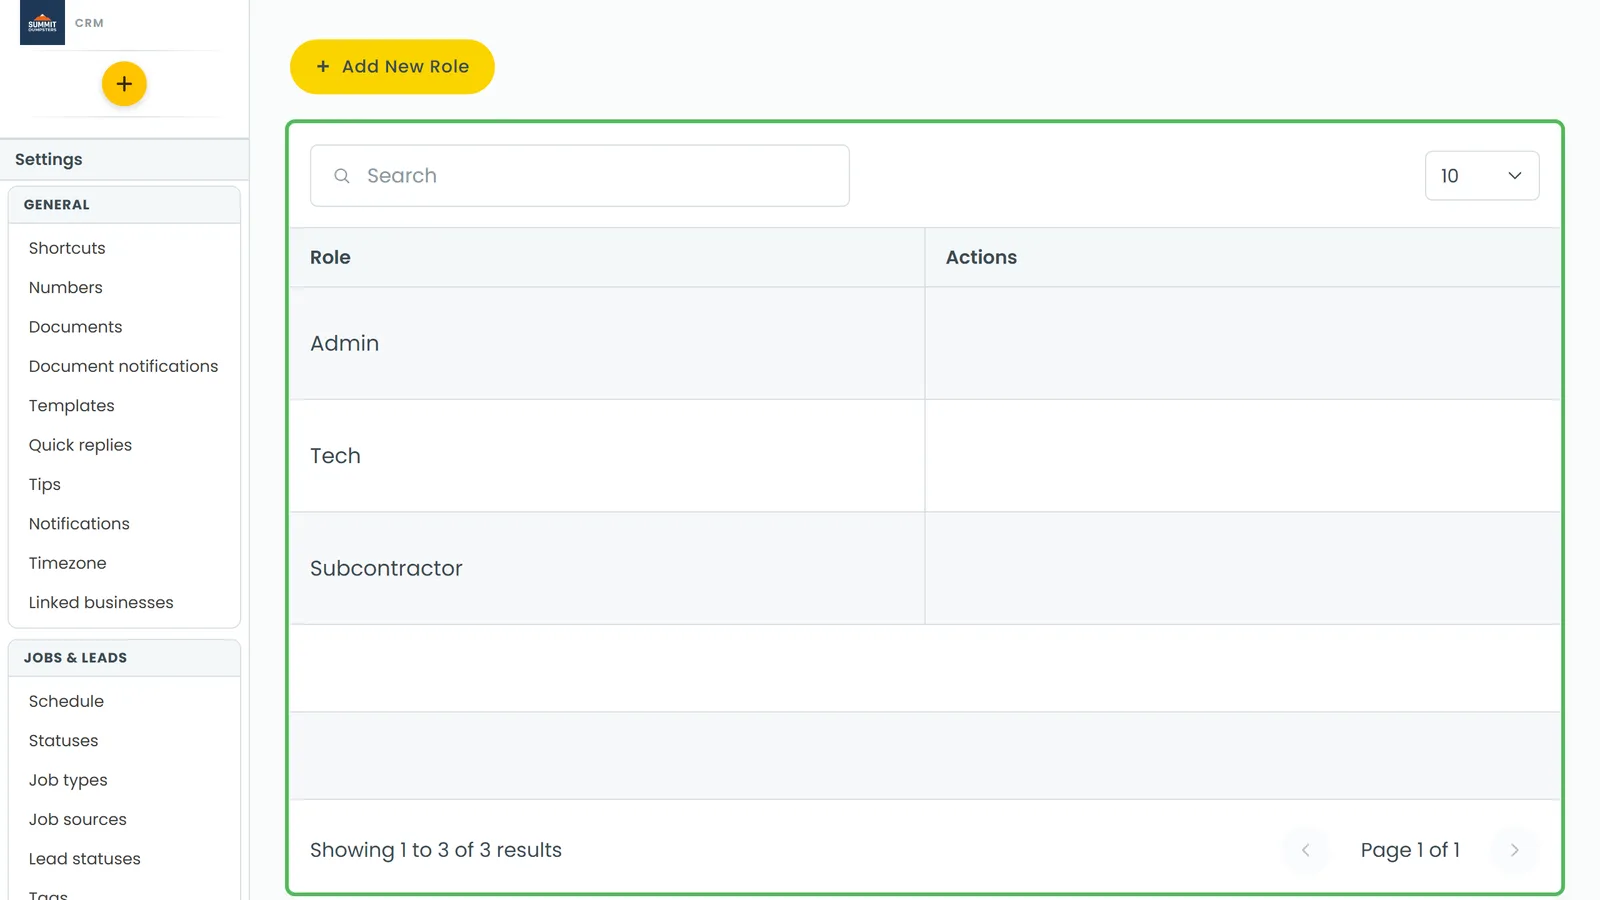Open Tips settings
The width and height of the screenshot is (1600, 900).
point(45,485)
